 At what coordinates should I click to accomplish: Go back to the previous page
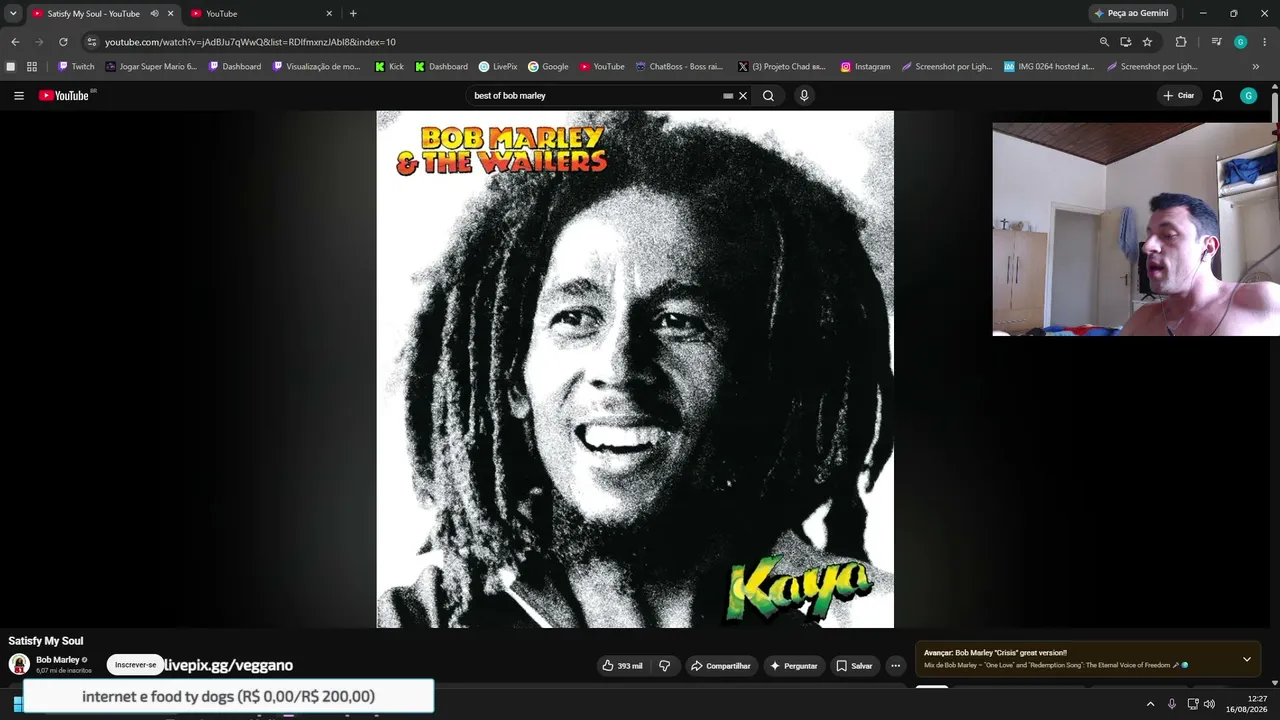pos(15,42)
